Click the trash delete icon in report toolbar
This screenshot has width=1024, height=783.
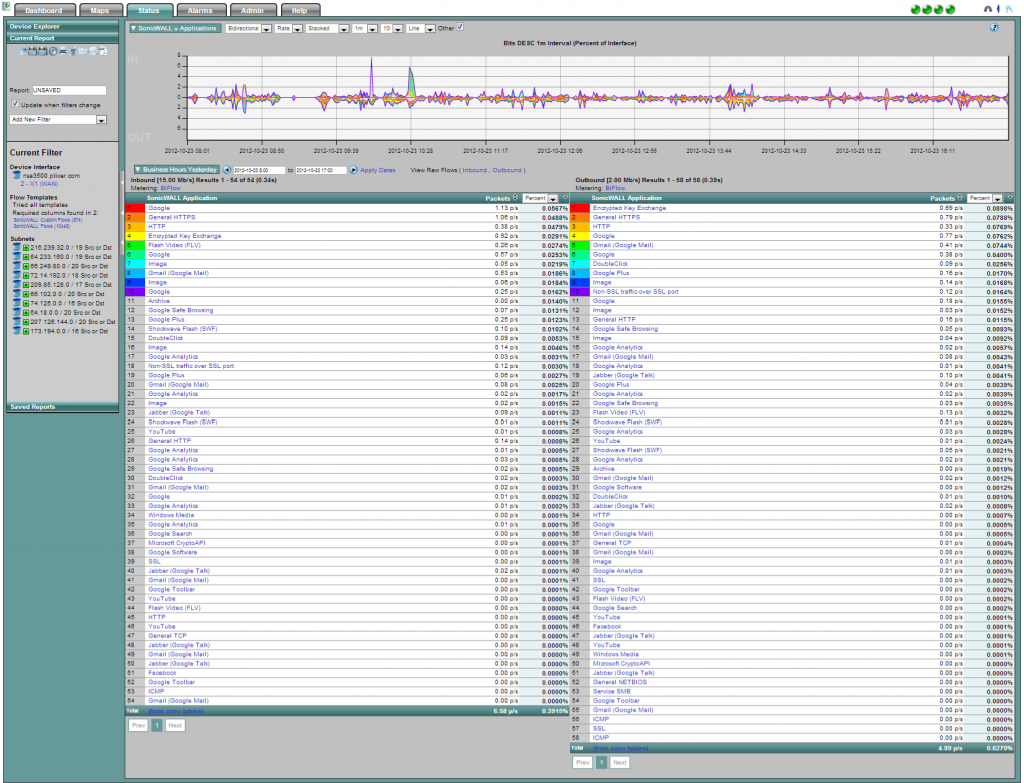pos(72,51)
